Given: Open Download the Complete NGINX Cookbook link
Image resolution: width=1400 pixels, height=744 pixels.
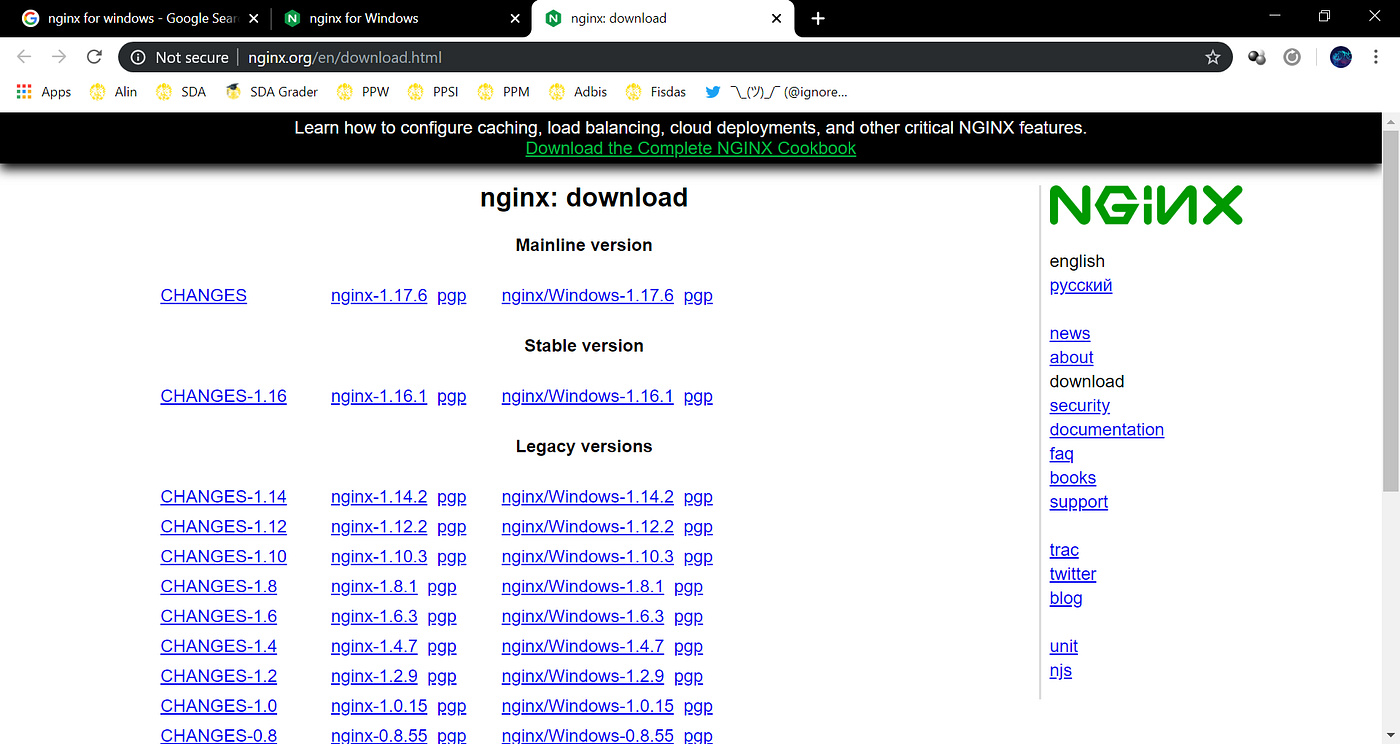Looking at the screenshot, I should pos(691,148).
